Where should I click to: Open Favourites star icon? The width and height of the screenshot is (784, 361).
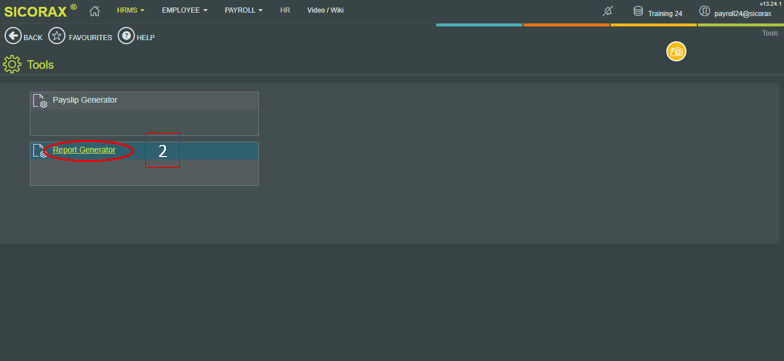coord(57,36)
